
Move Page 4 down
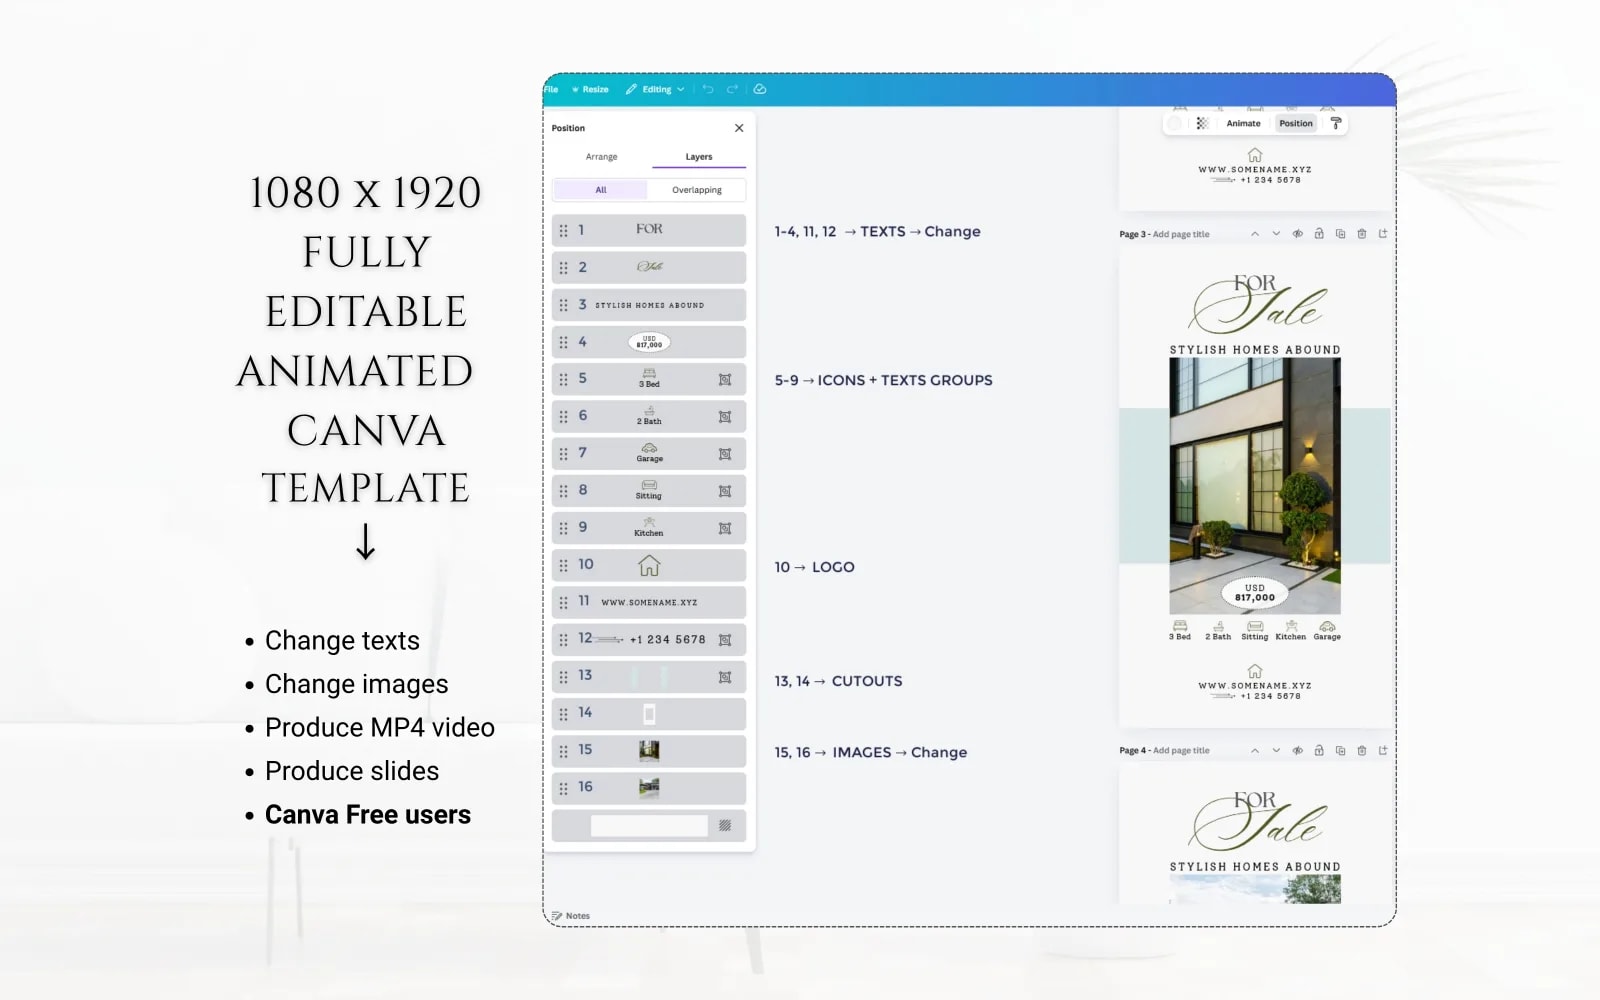tap(1276, 750)
